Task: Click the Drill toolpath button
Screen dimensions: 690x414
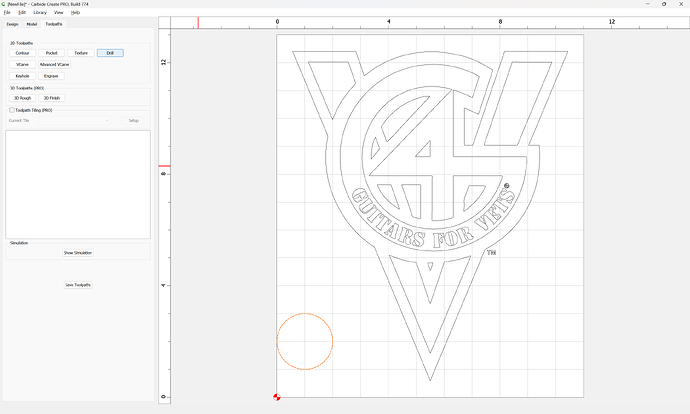Action: pos(110,53)
